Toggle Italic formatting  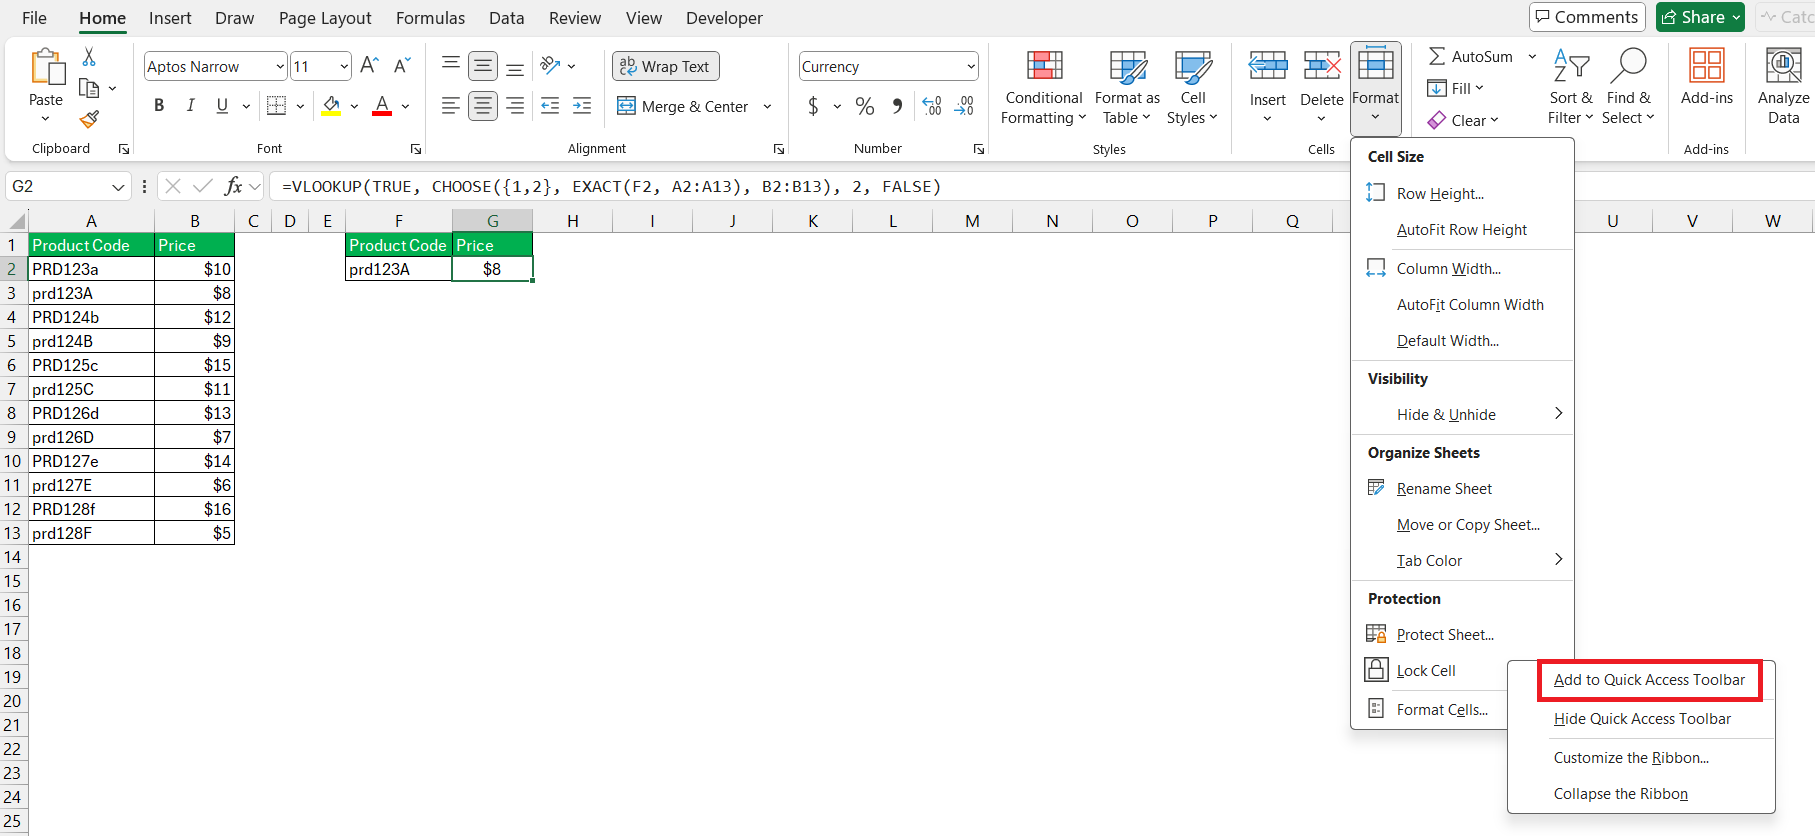point(190,105)
